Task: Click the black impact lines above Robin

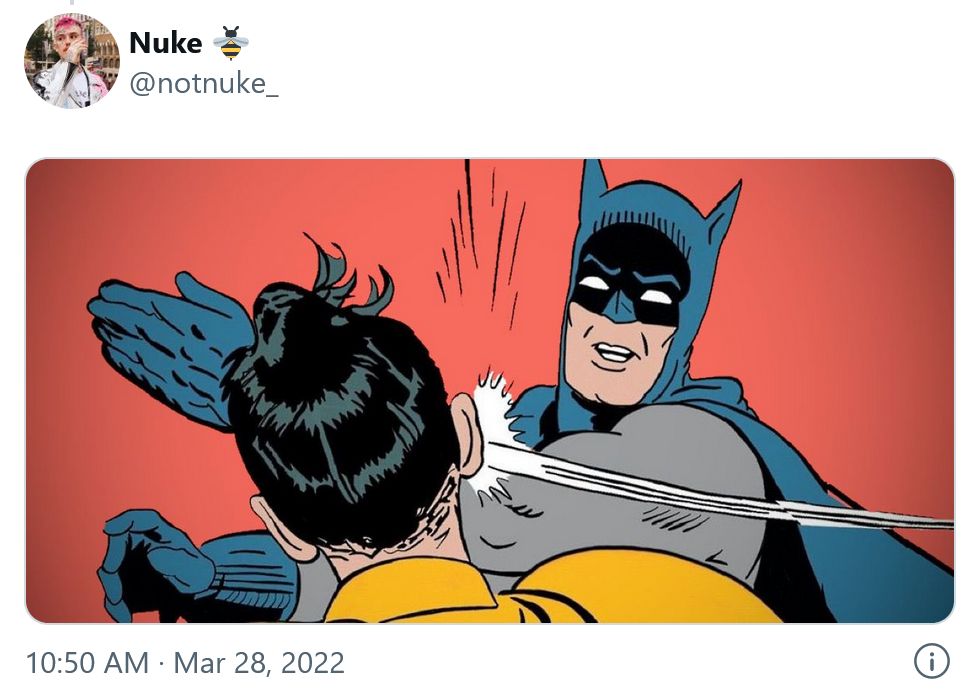Action: tap(481, 244)
